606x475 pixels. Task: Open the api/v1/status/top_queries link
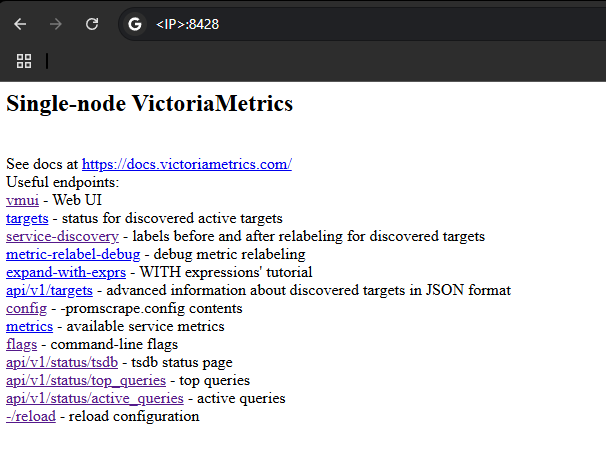pos(84,380)
